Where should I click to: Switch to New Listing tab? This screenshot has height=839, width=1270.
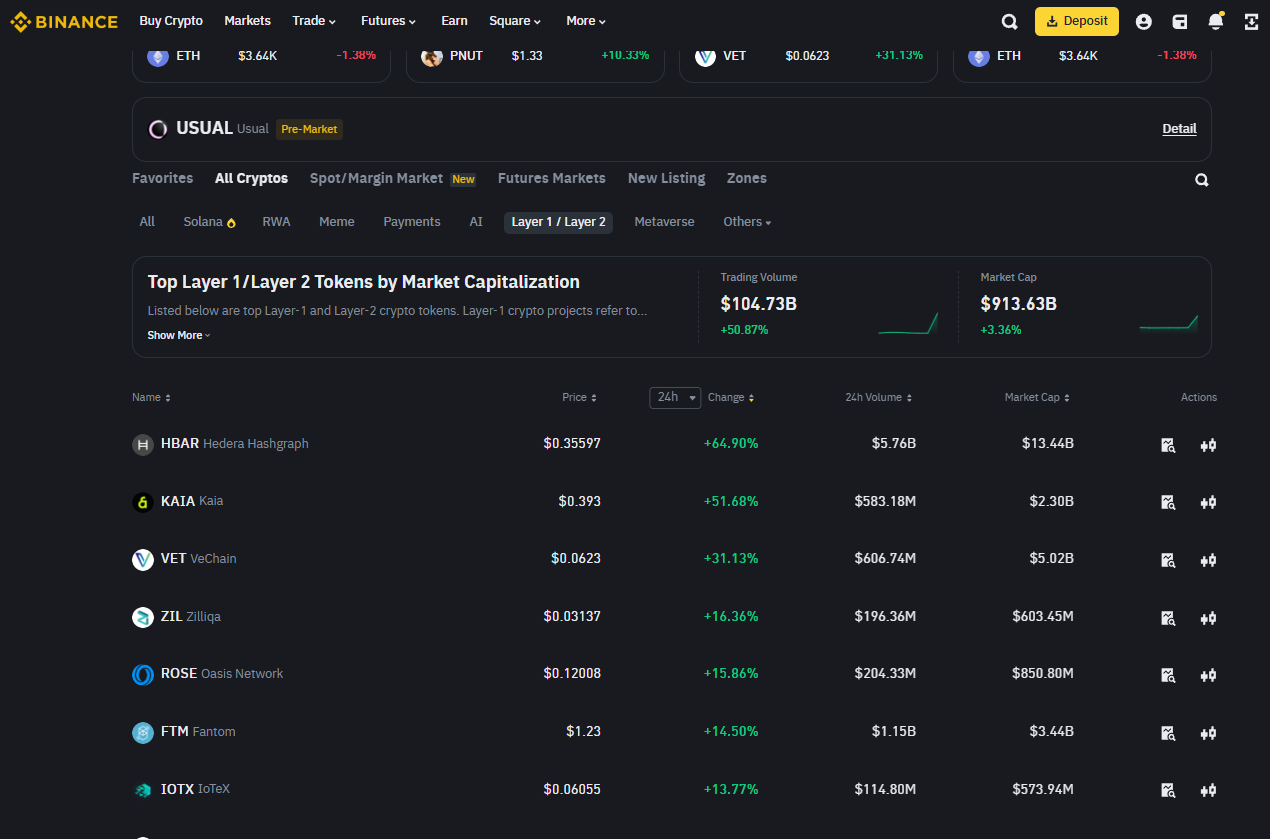(x=666, y=178)
